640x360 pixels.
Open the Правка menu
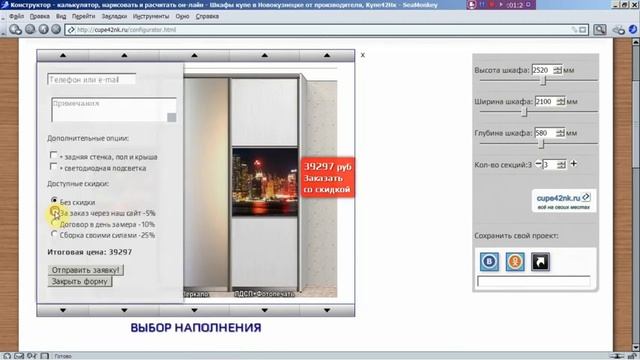pyautogui.click(x=40, y=16)
